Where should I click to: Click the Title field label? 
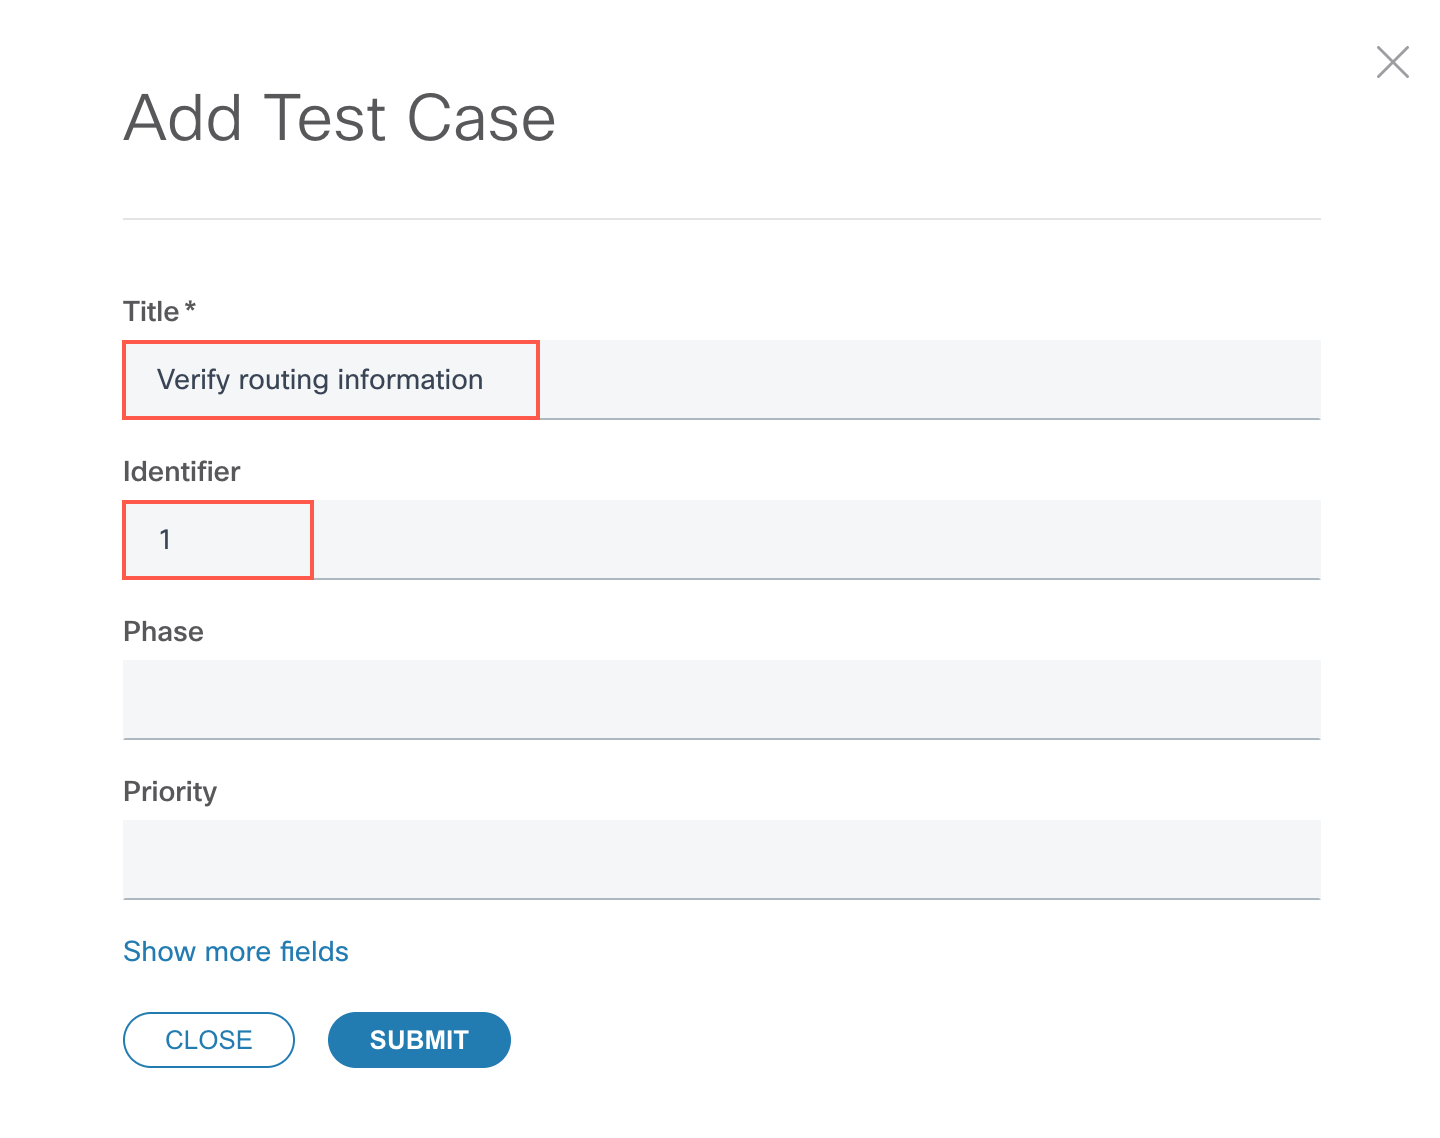(151, 311)
